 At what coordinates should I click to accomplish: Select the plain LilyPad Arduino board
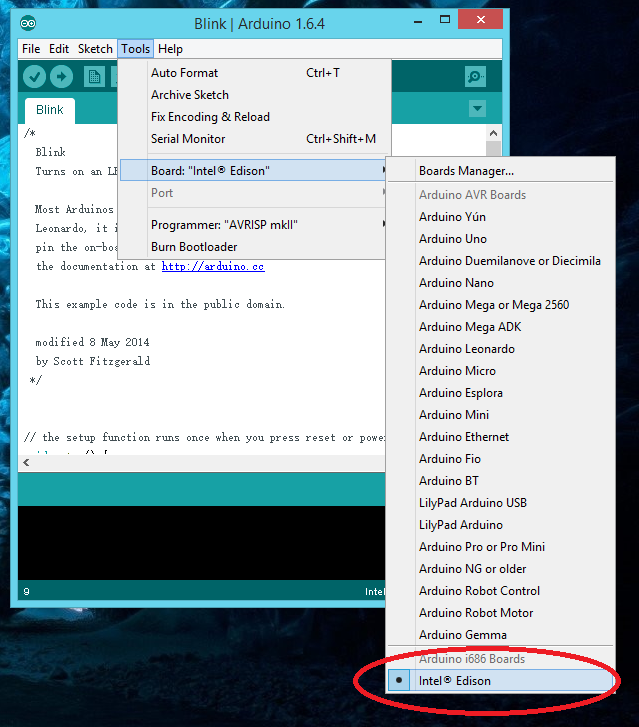(x=501, y=525)
